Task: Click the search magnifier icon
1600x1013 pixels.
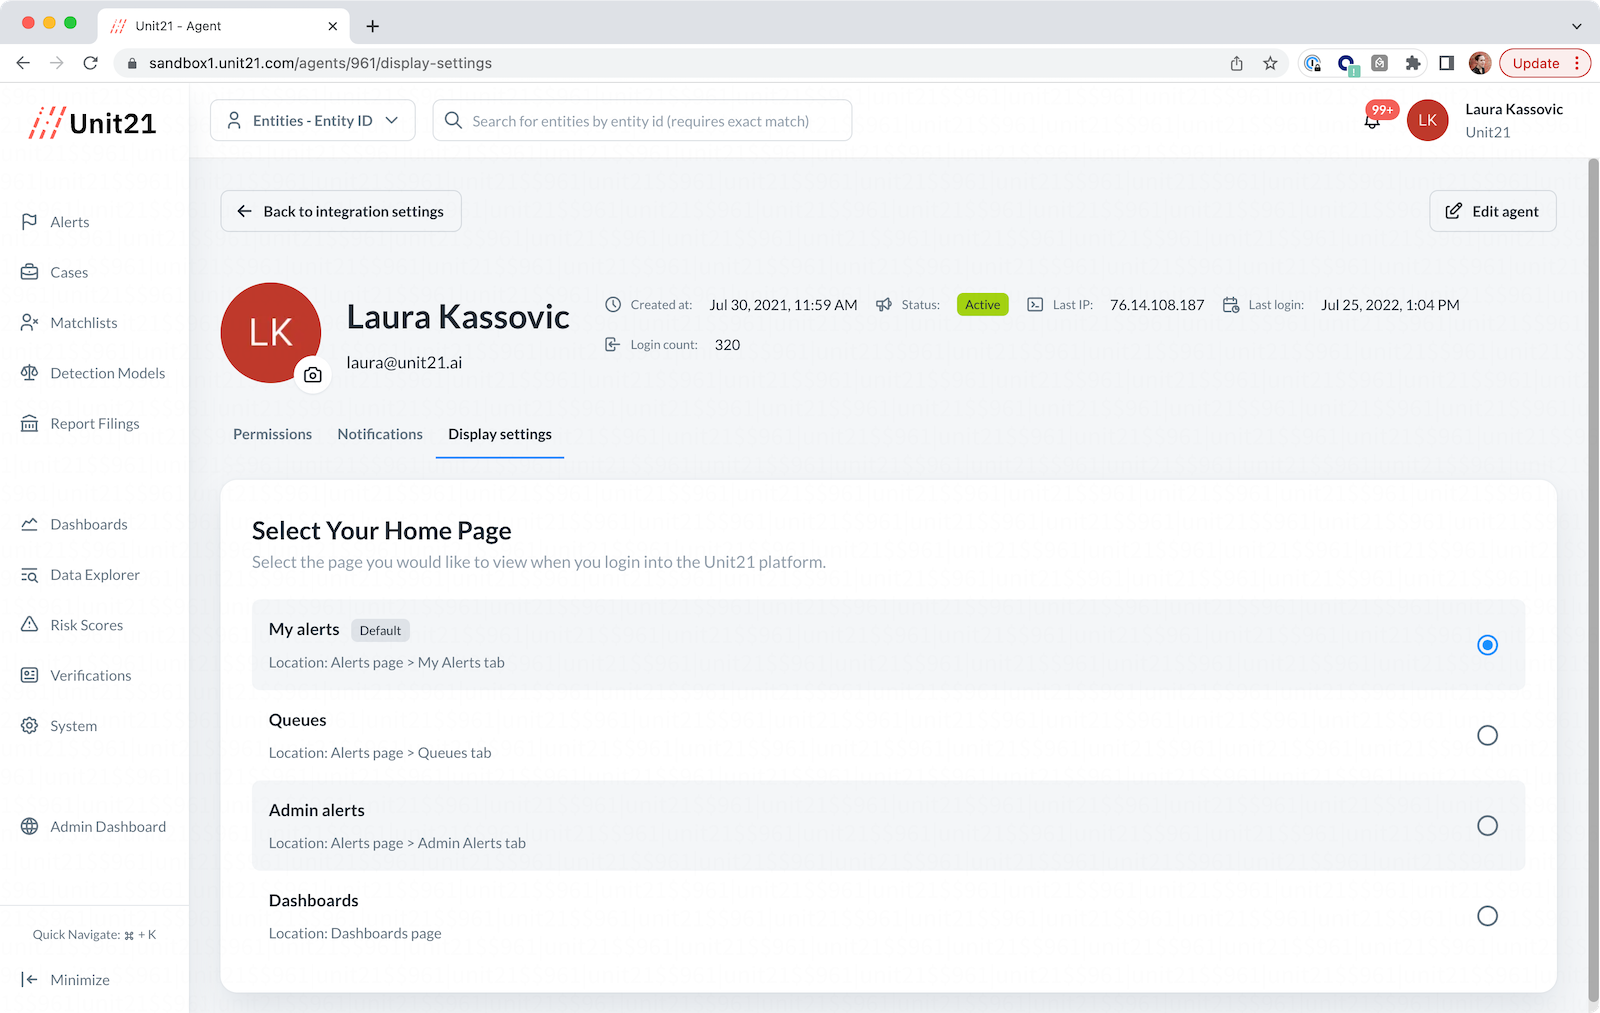Action: (453, 121)
